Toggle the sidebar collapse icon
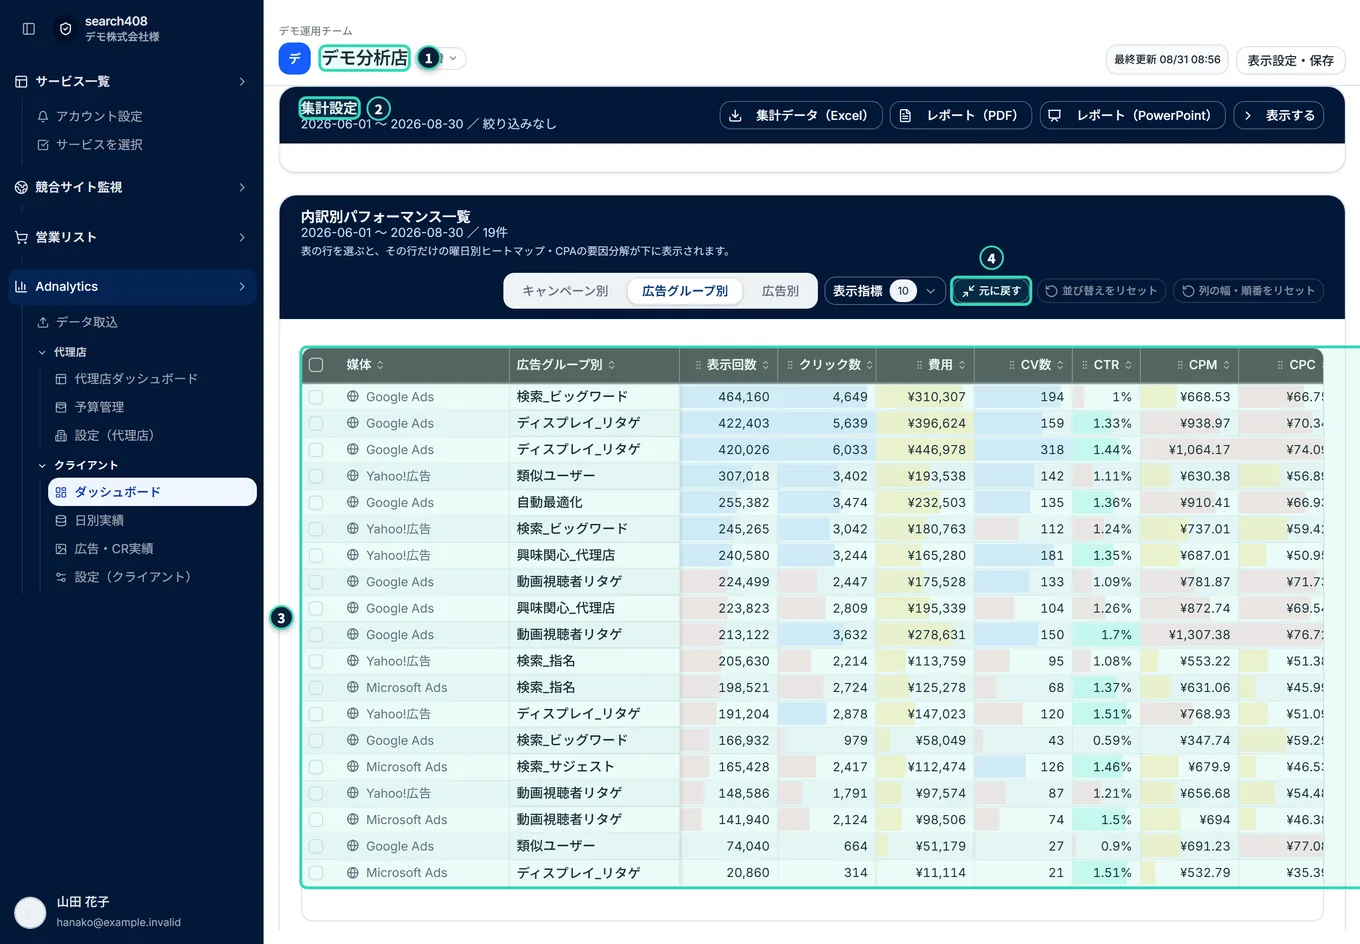 tap(29, 29)
